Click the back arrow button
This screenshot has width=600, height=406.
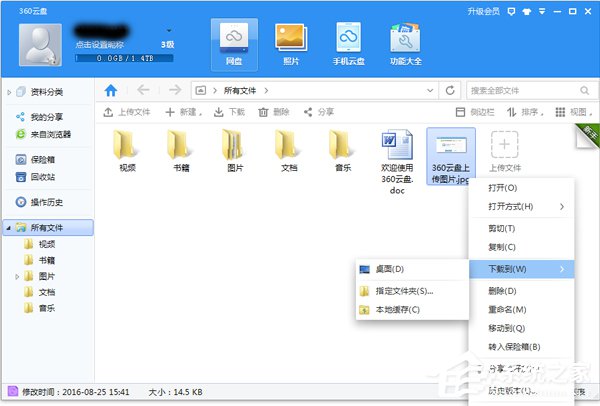click(x=143, y=90)
